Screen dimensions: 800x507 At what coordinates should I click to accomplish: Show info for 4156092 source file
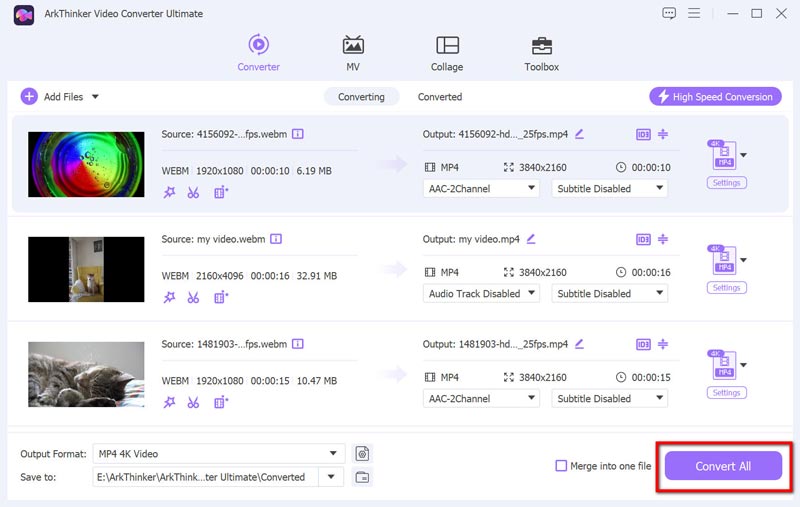coord(297,134)
